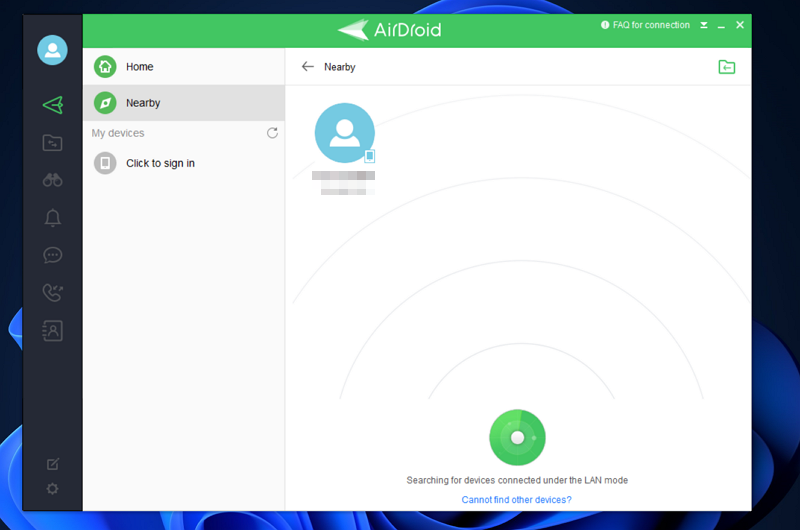Select the nearby device avatar
800x530 pixels.
point(345,133)
